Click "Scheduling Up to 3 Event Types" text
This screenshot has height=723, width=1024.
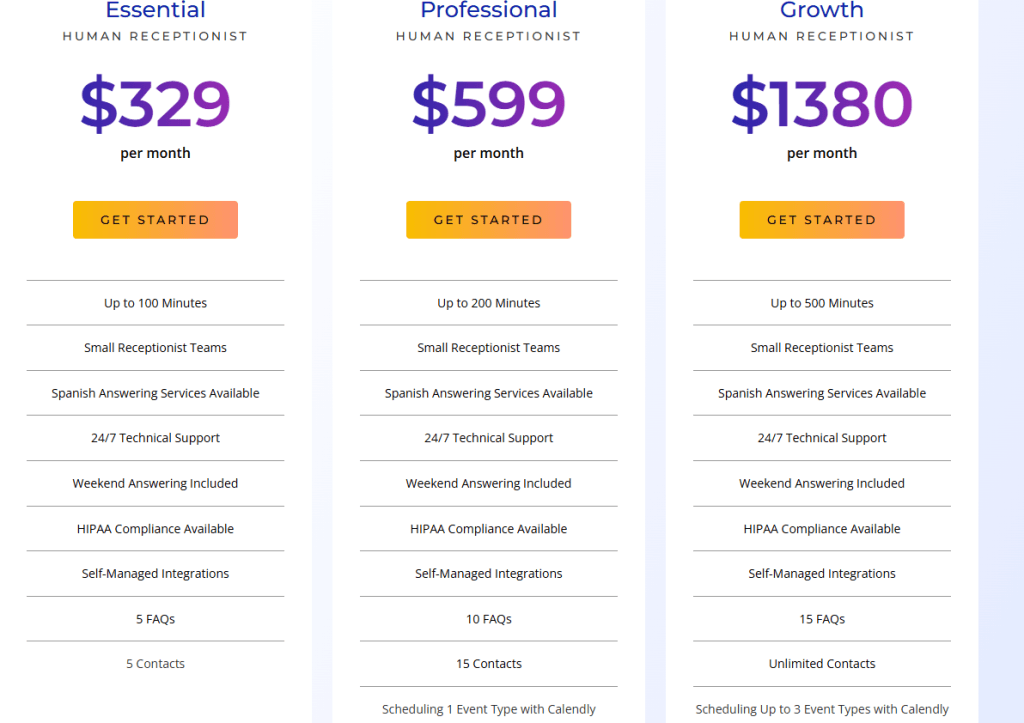(x=821, y=709)
